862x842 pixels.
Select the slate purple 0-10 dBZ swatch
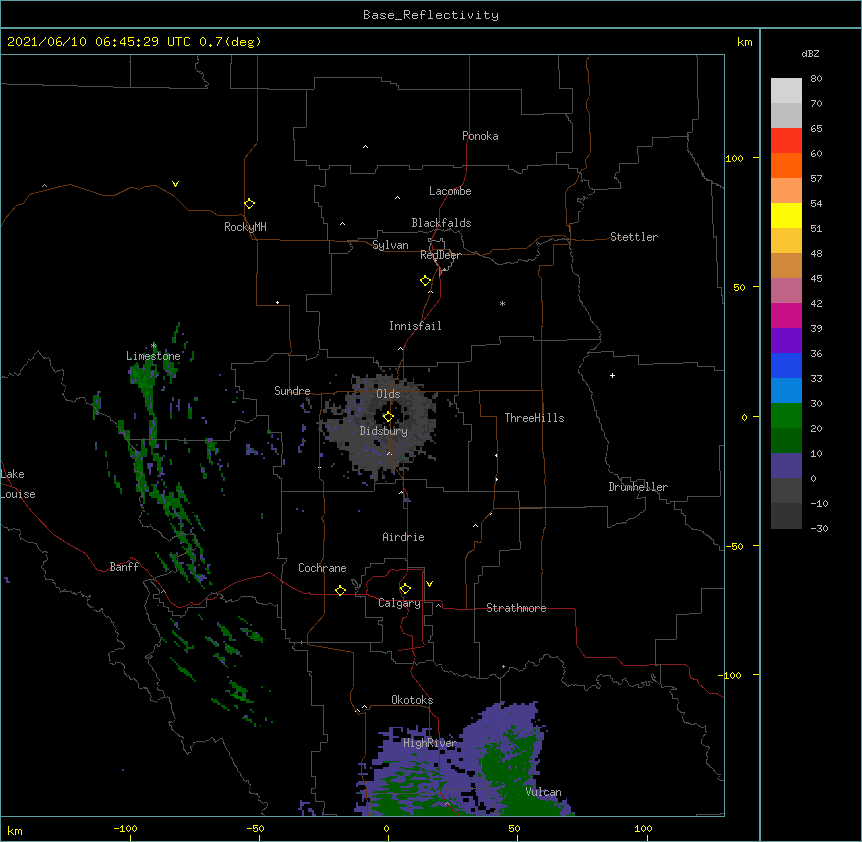coord(786,466)
